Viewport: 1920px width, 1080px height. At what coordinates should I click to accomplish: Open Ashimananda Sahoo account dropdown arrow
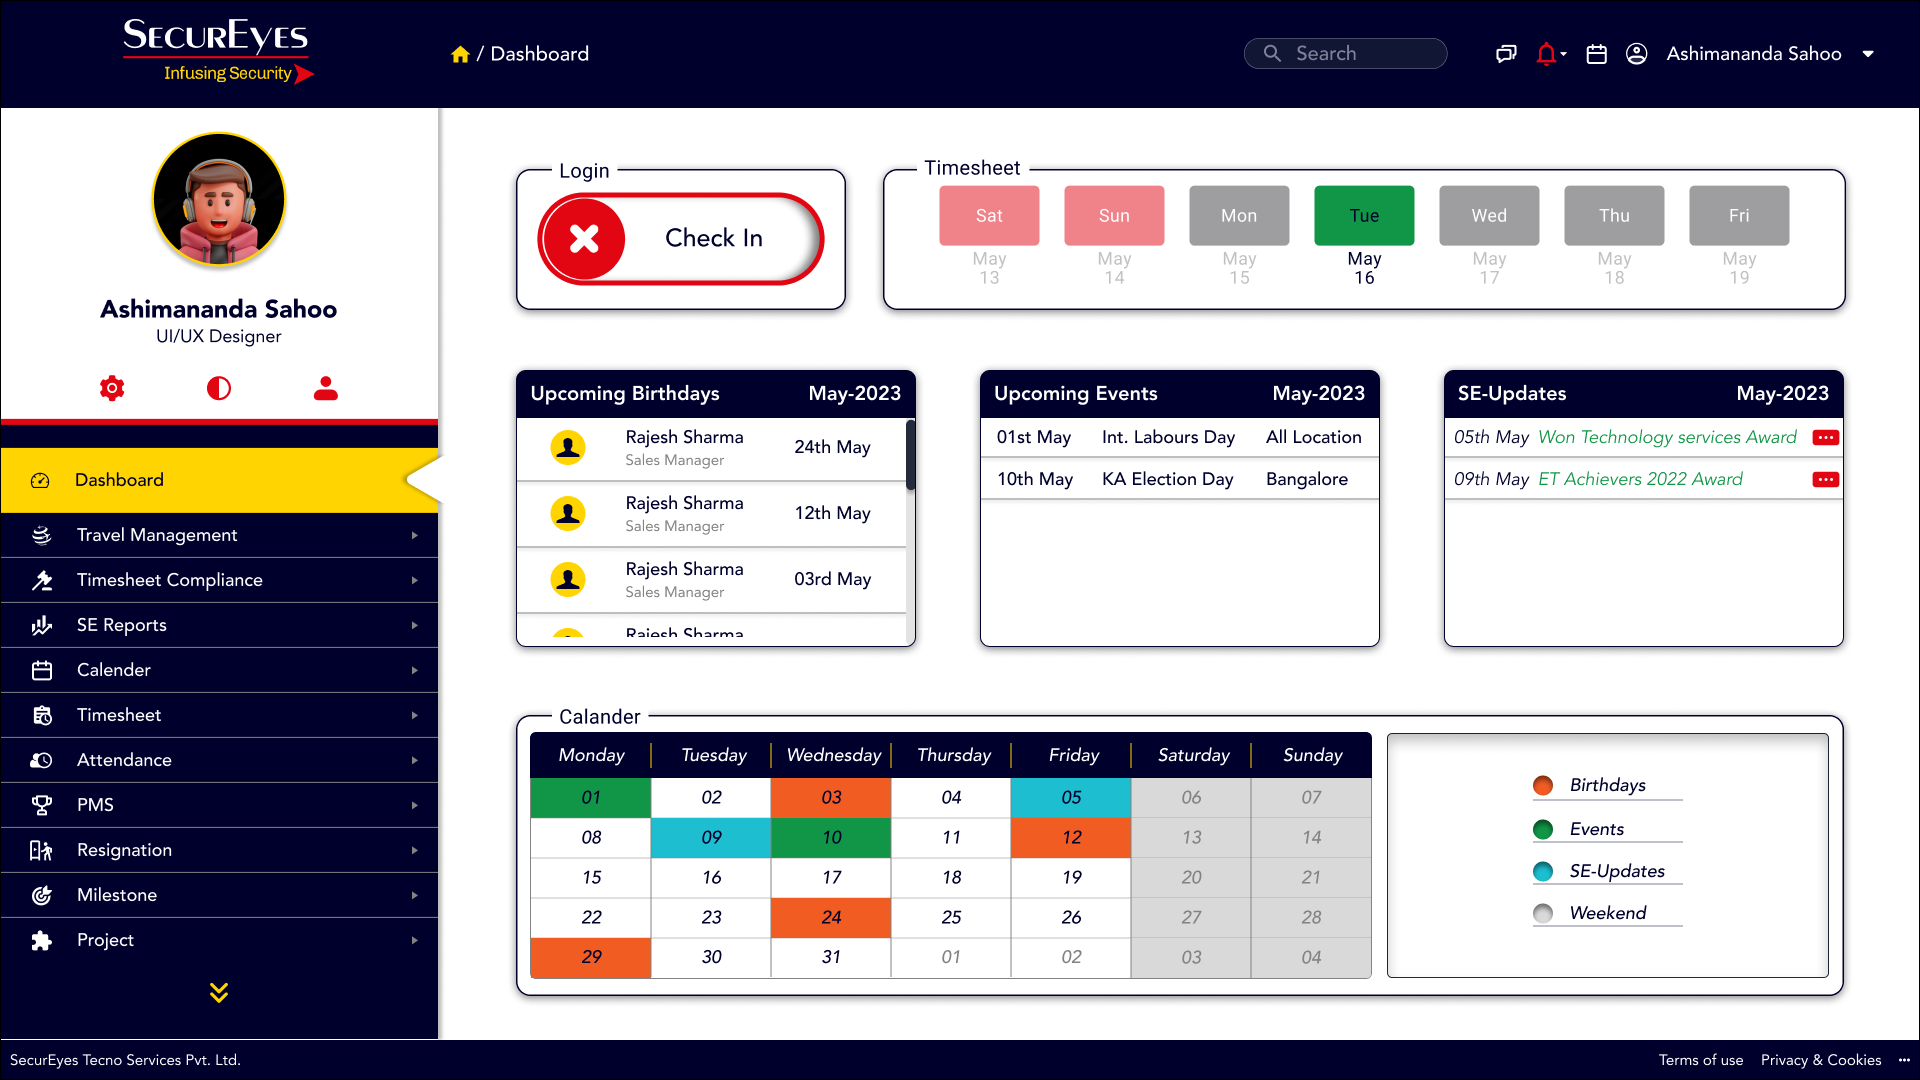pos(1868,54)
